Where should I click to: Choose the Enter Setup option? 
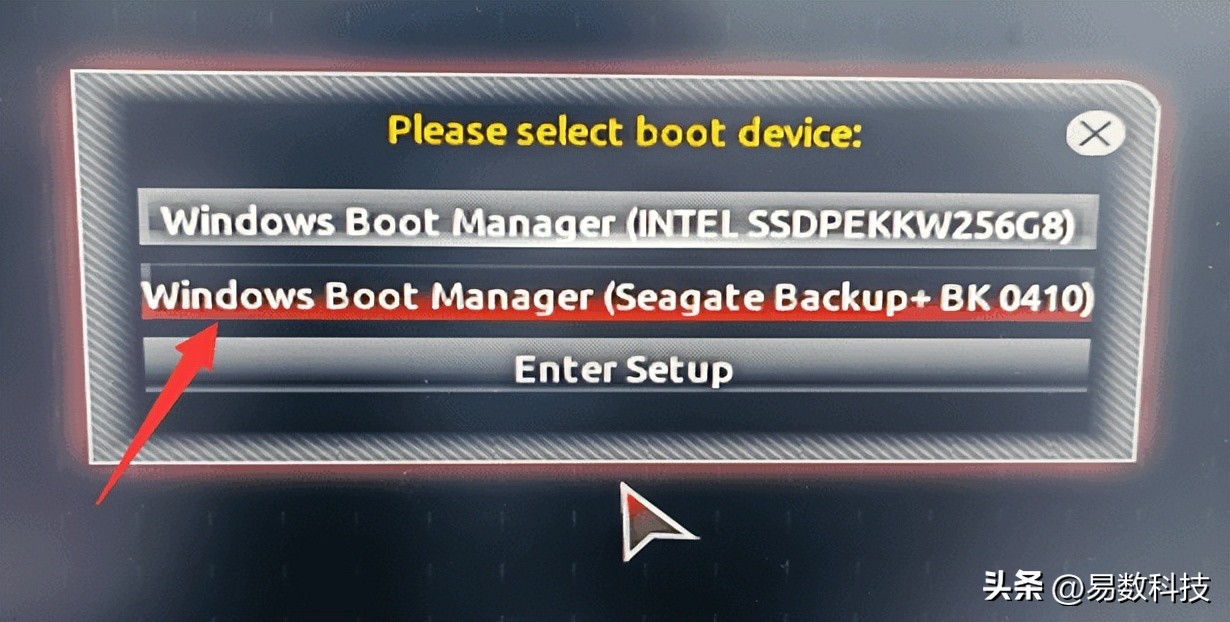point(618,369)
